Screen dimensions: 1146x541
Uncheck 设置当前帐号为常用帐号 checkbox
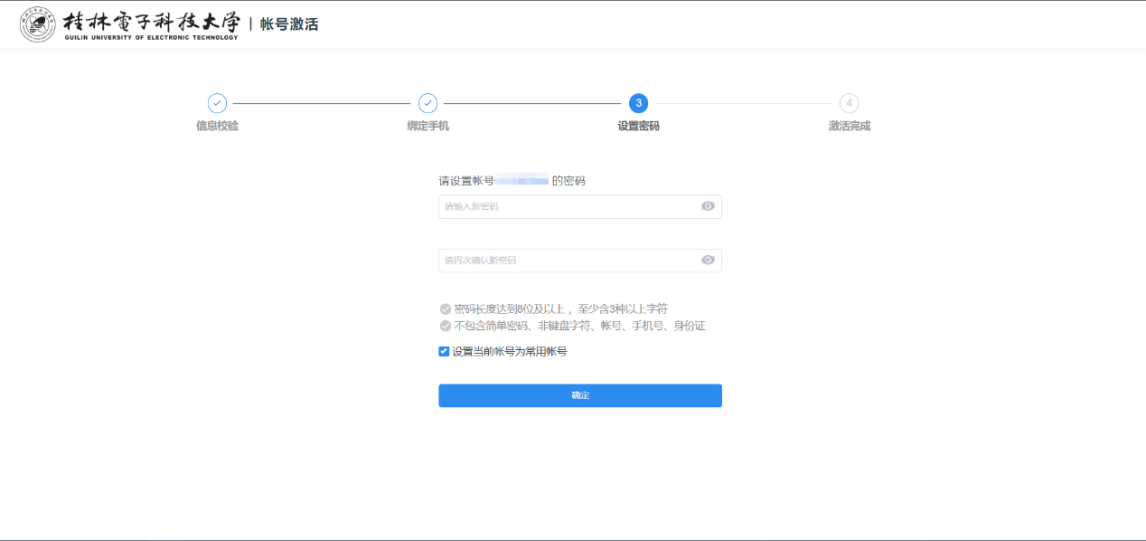(x=444, y=351)
